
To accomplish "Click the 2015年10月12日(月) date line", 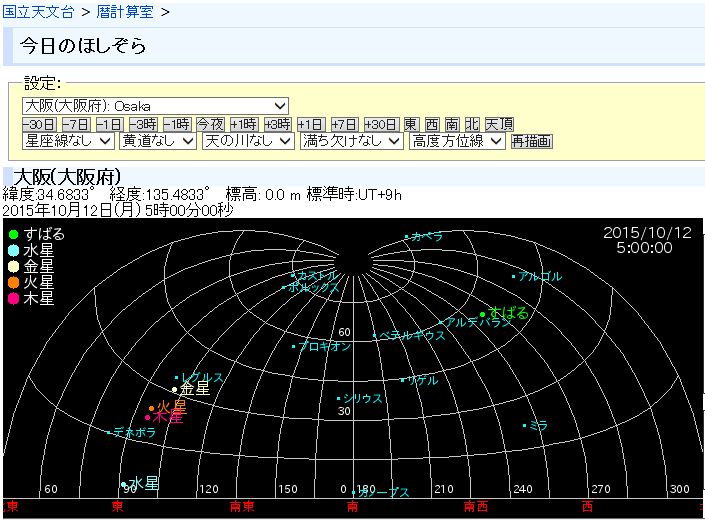I will click(x=118, y=210).
